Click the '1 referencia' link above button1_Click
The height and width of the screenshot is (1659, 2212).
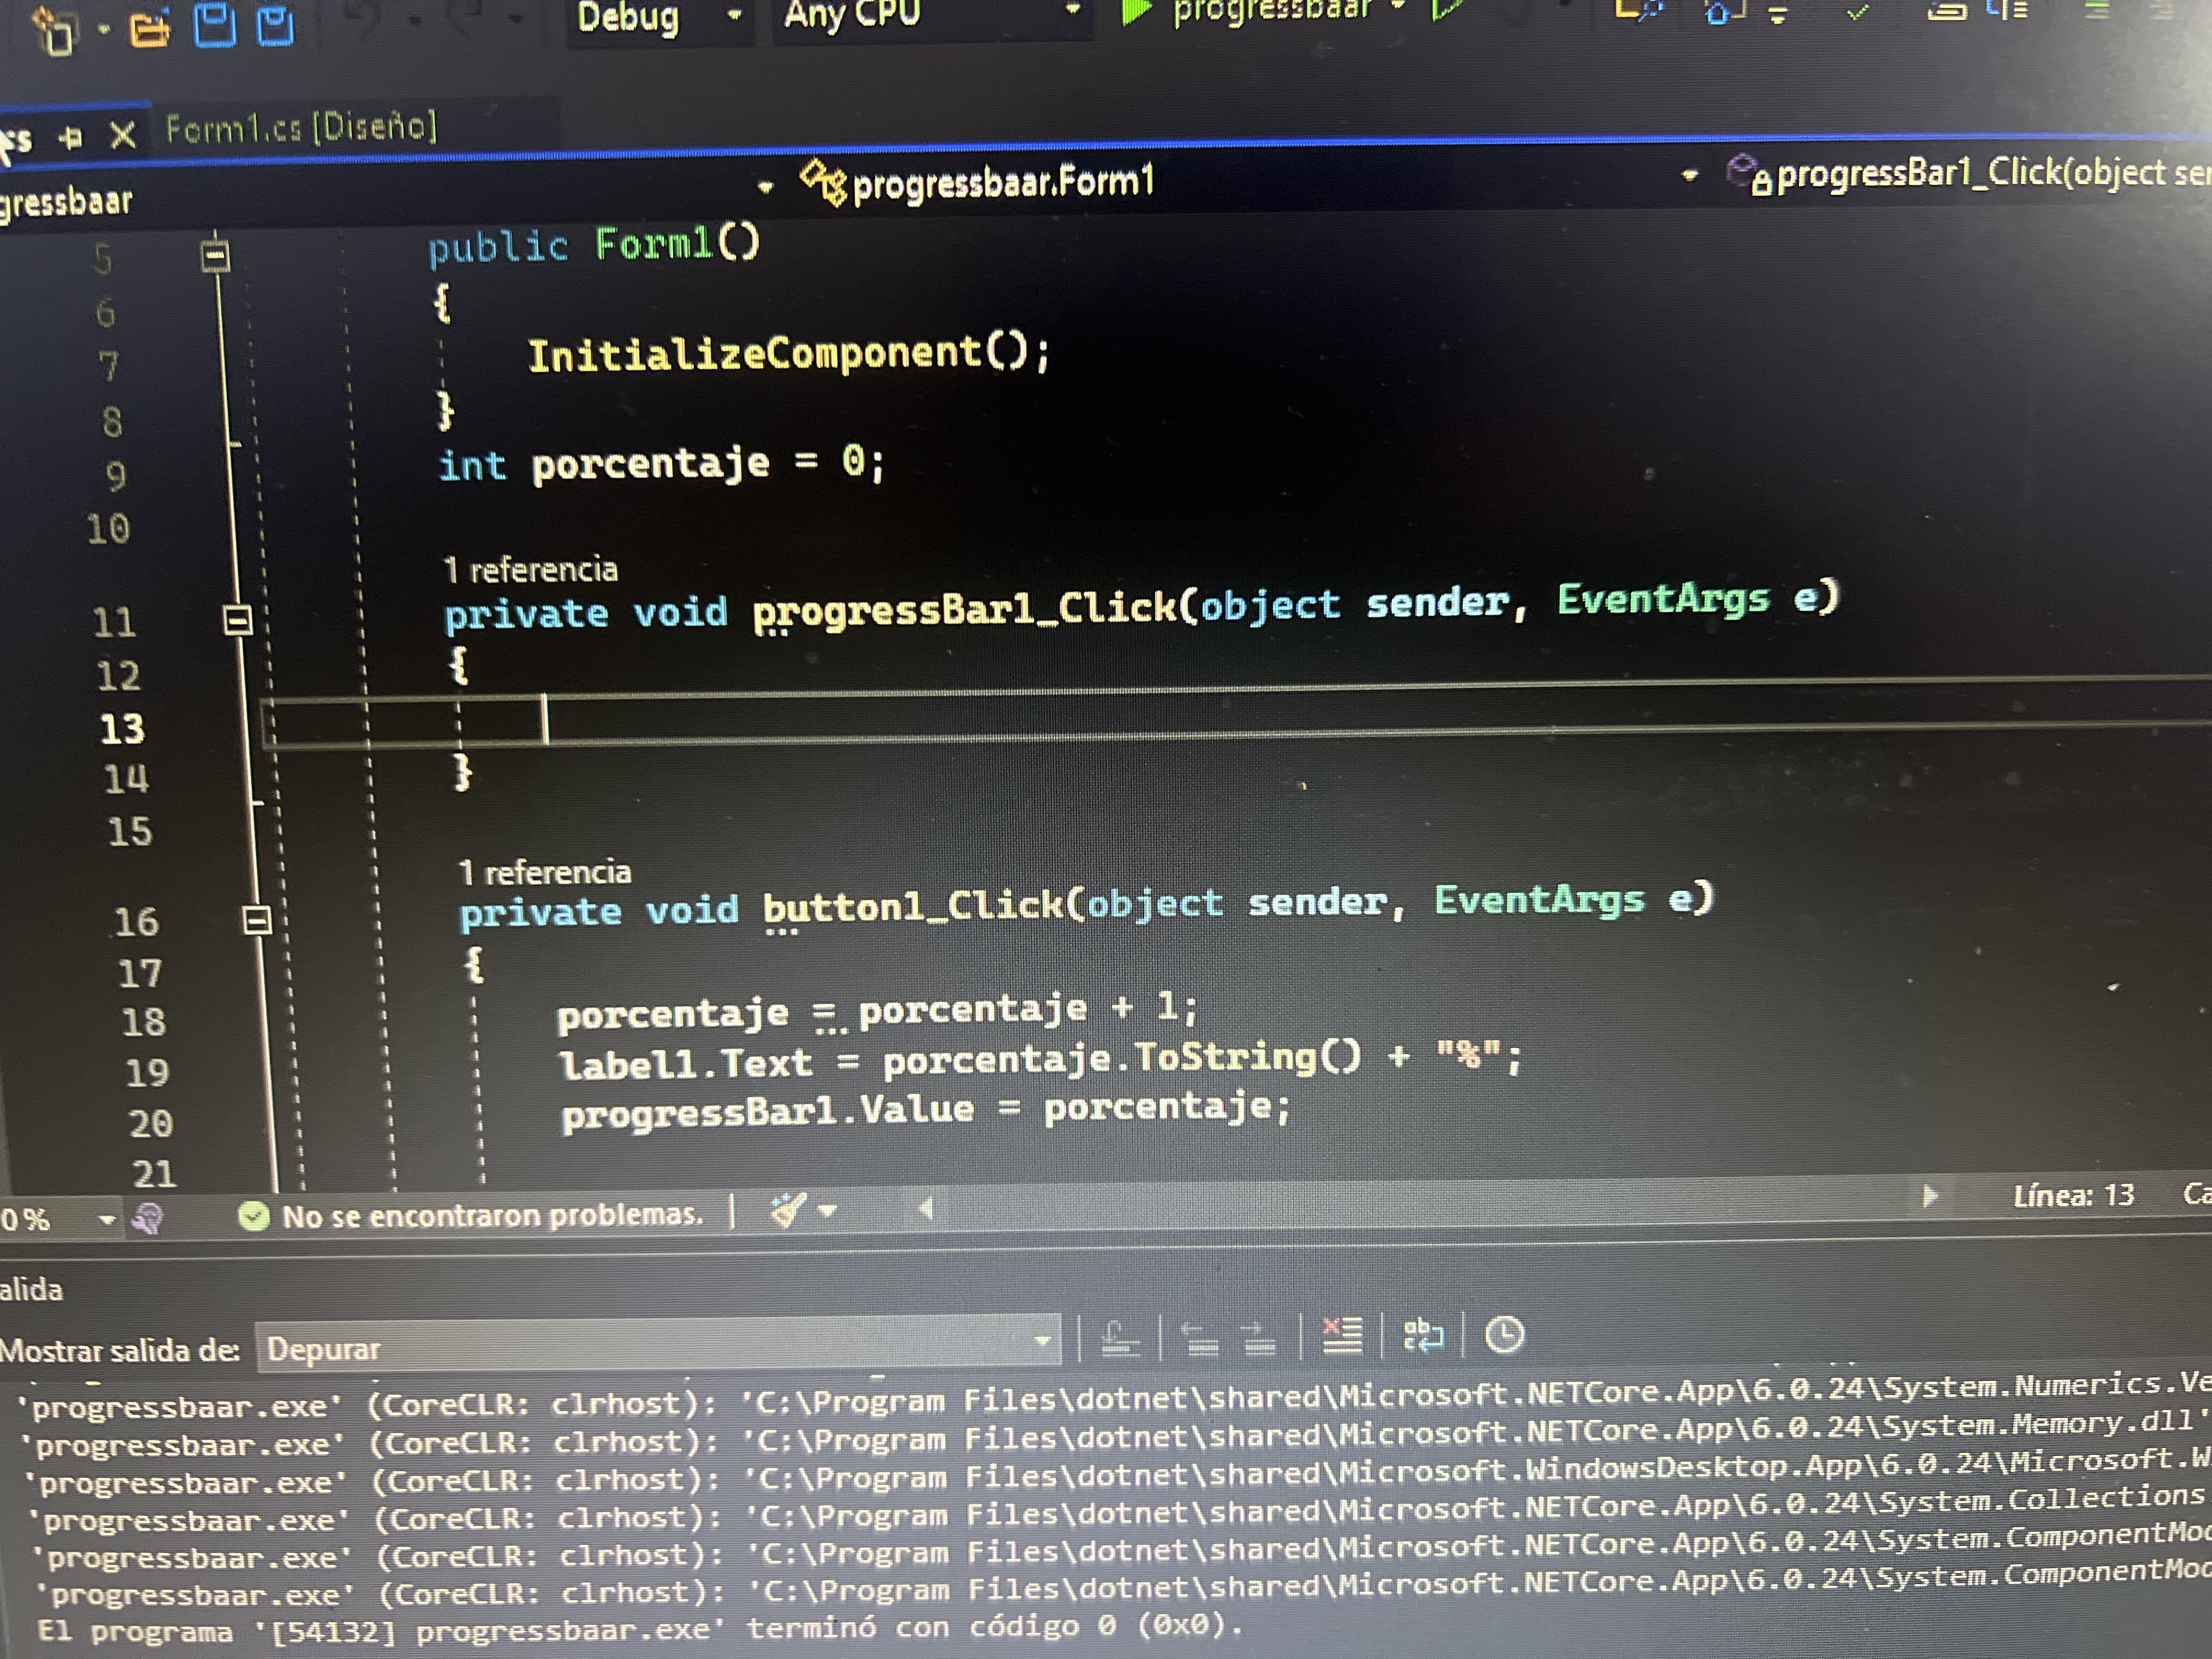click(545, 873)
